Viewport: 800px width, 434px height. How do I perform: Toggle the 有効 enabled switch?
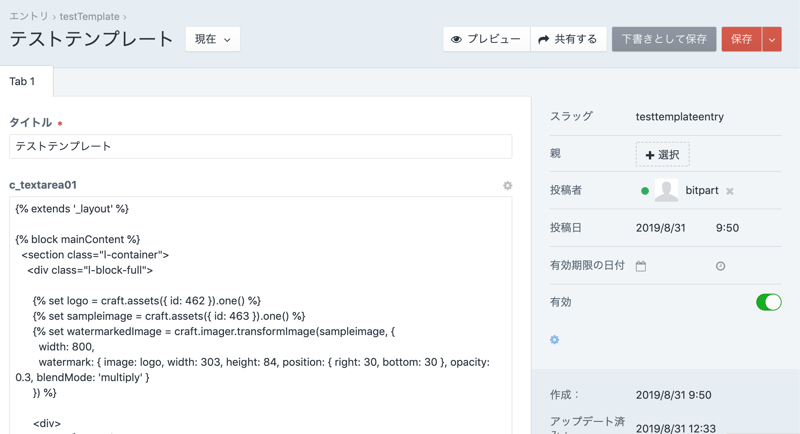click(x=768, y=302)
